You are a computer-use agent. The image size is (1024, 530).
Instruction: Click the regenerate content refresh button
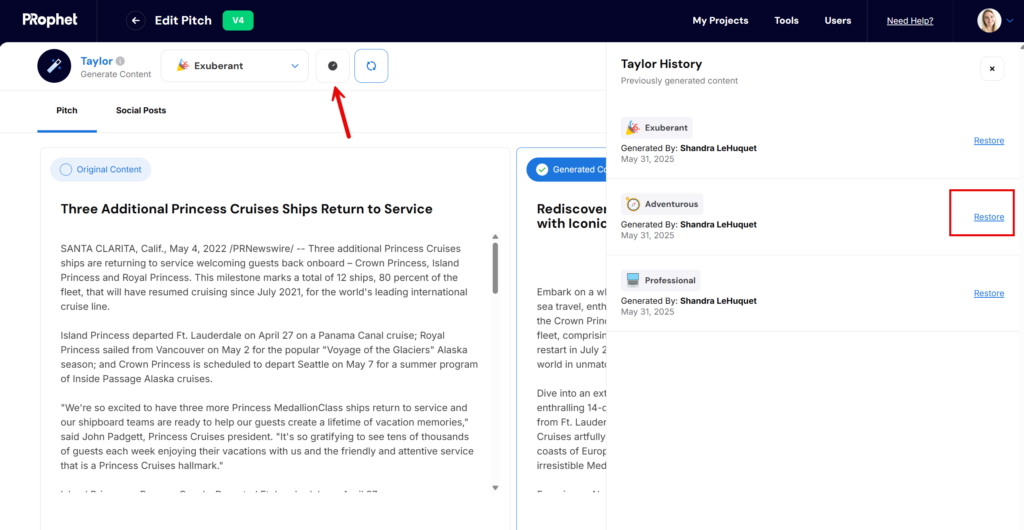click(372, 66)
